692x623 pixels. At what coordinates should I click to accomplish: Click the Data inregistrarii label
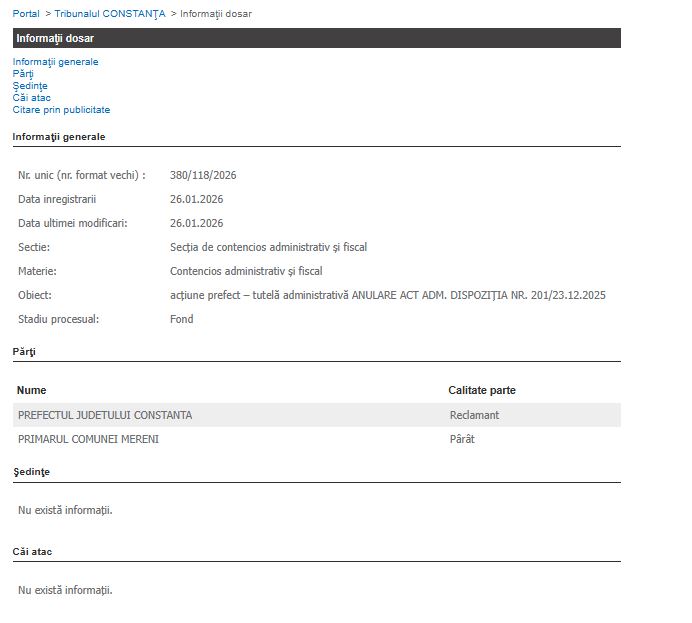57,199
